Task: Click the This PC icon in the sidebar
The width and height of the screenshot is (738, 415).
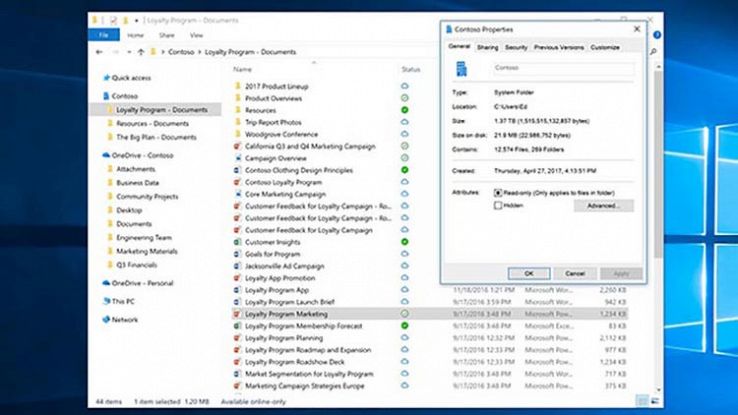Action: (x=106, y=301)
